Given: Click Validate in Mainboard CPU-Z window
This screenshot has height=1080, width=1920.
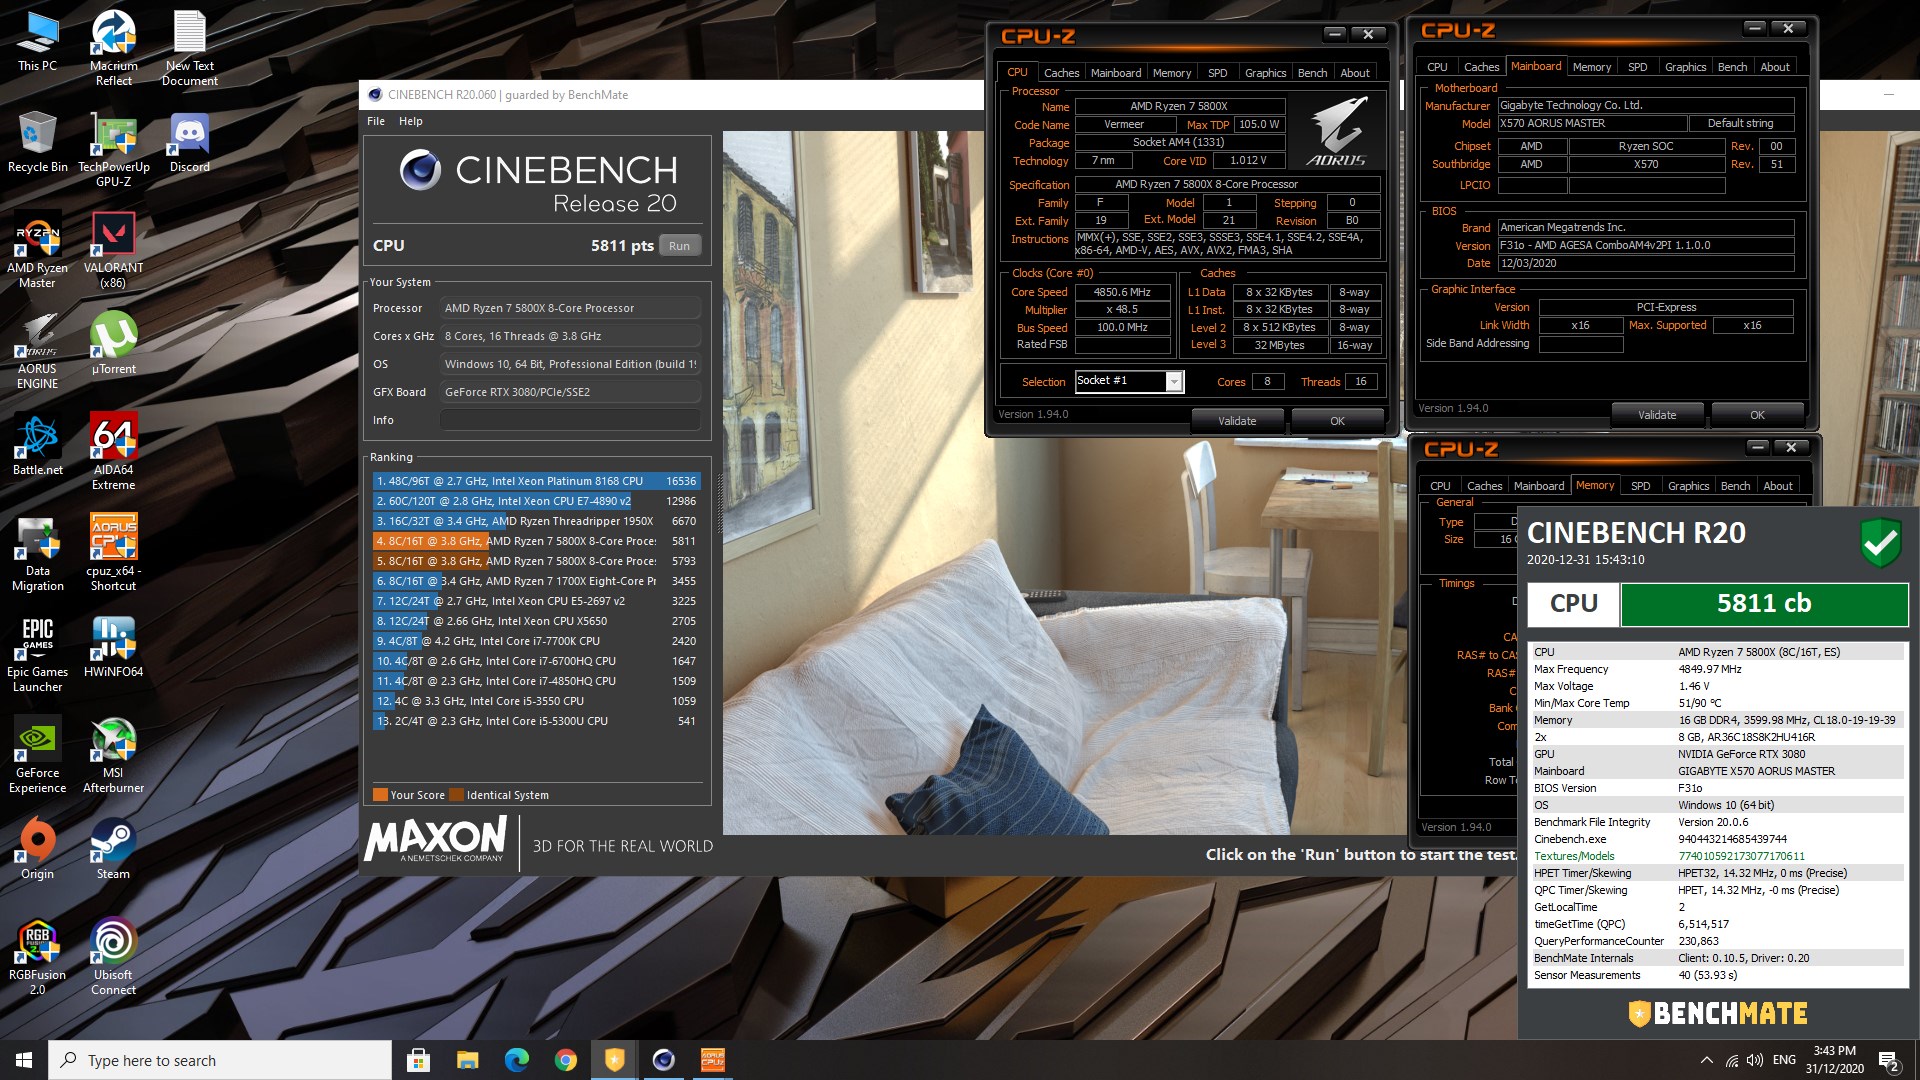Looking at the screenshot, I should point(1657,415).
